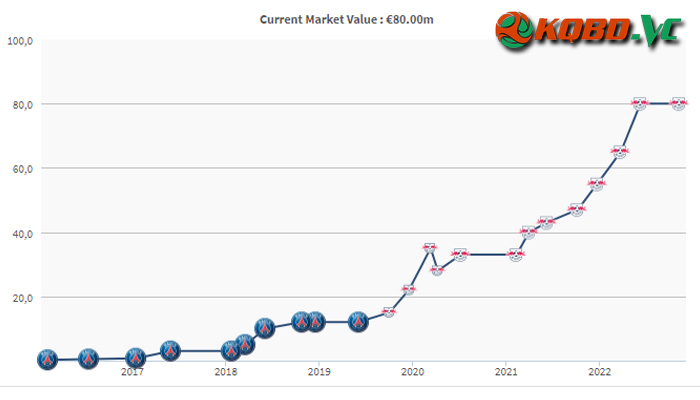Select the RB Leipzig marker at 55 million near 2022
The image size is (700, 400).
[x=596, y=184]
